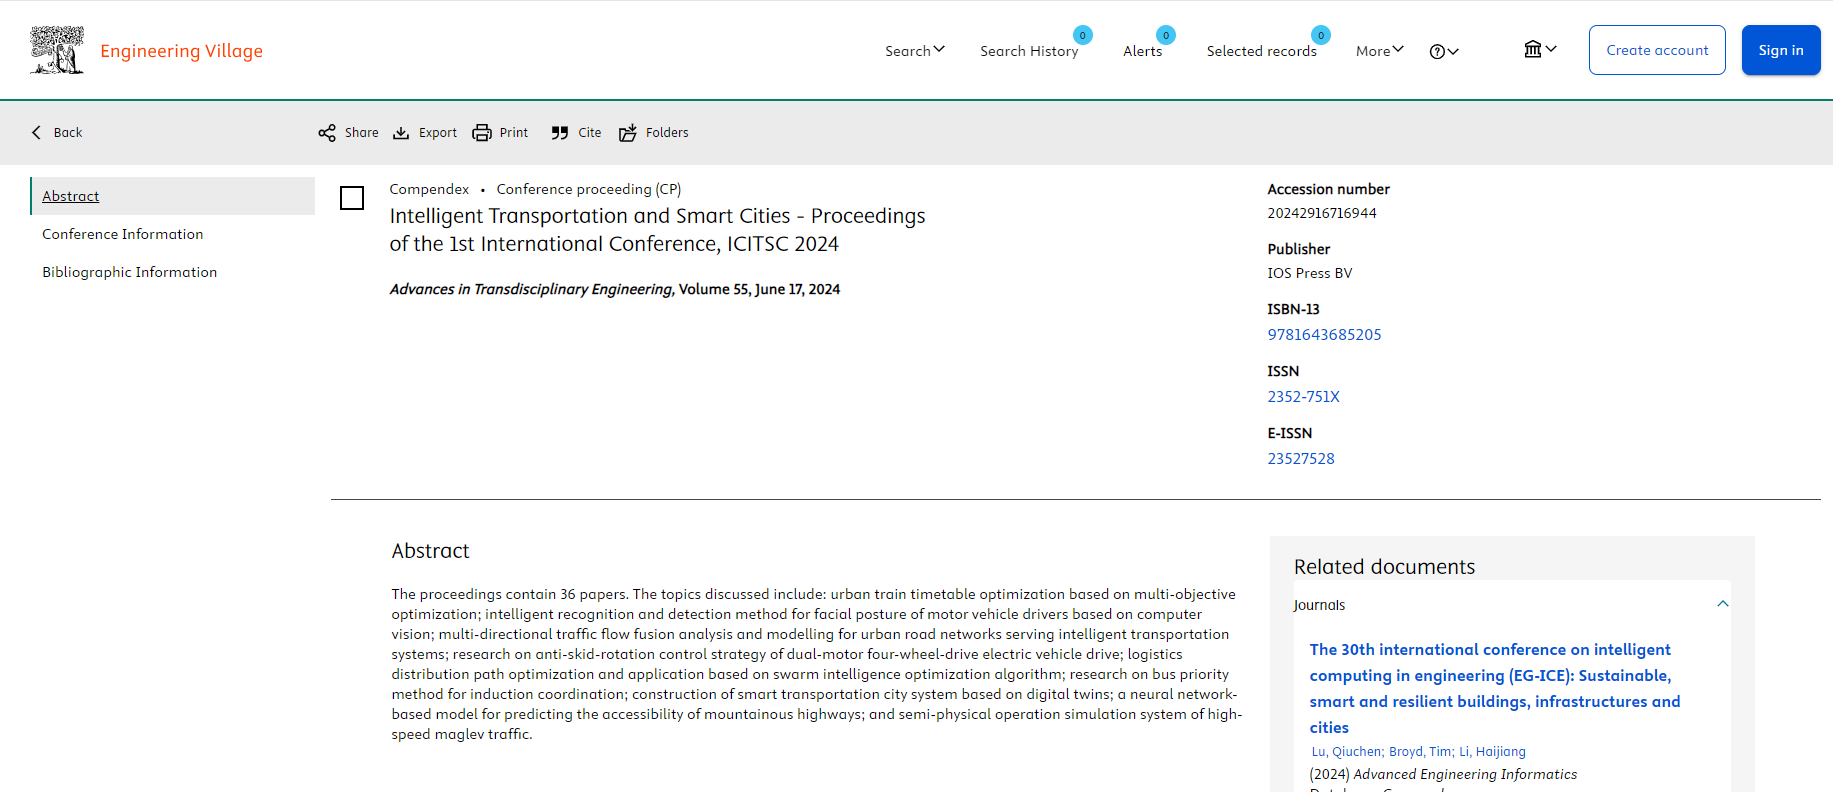Go to Conference Information section
The image size is (1833, 792).
122,234
